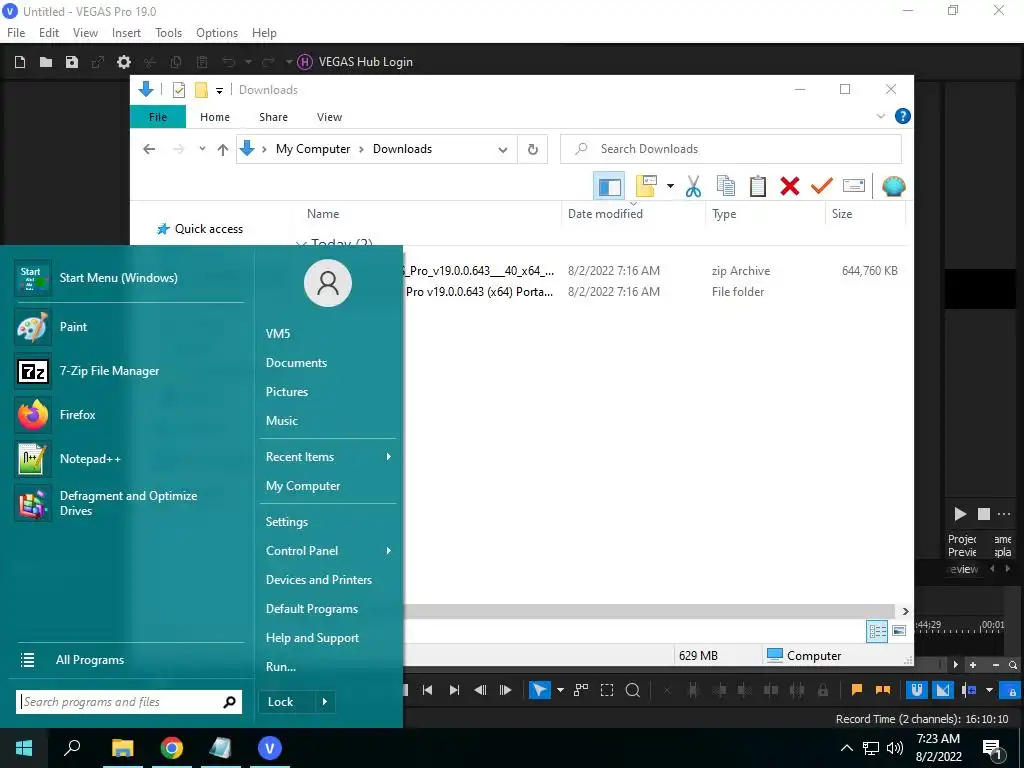Toggle the Explorer navigation pane button
Viewport: 1024px width, 768px height.
pos(609,187)
